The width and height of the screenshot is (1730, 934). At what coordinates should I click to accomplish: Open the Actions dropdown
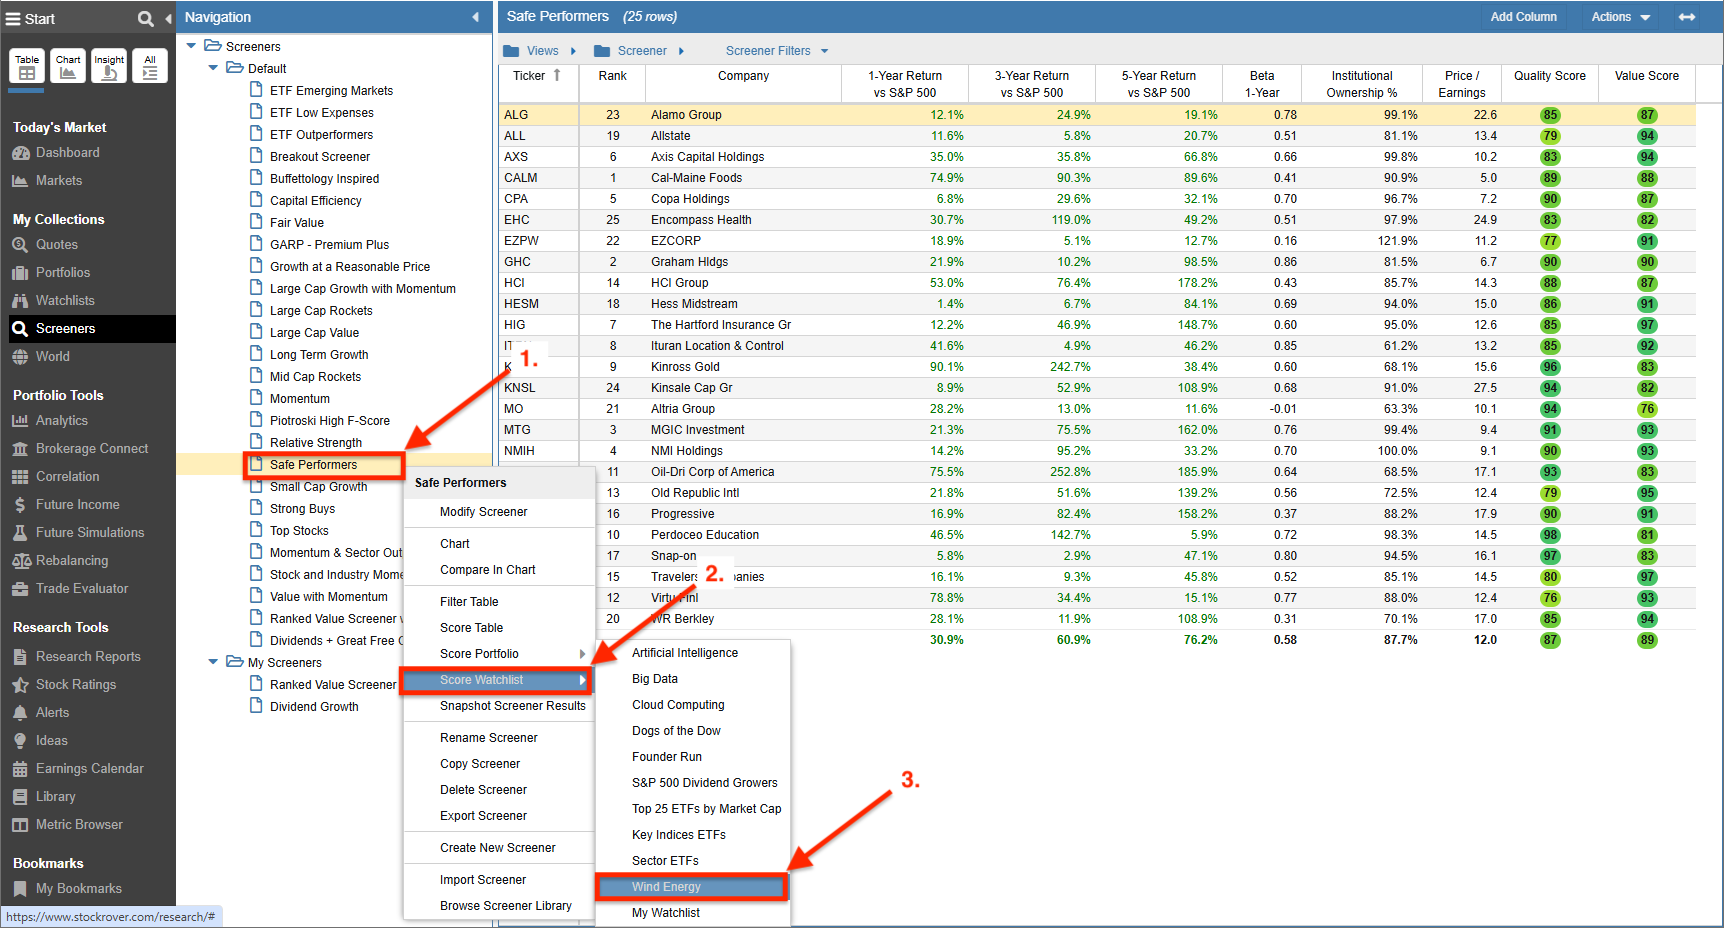click(1620, 17)
